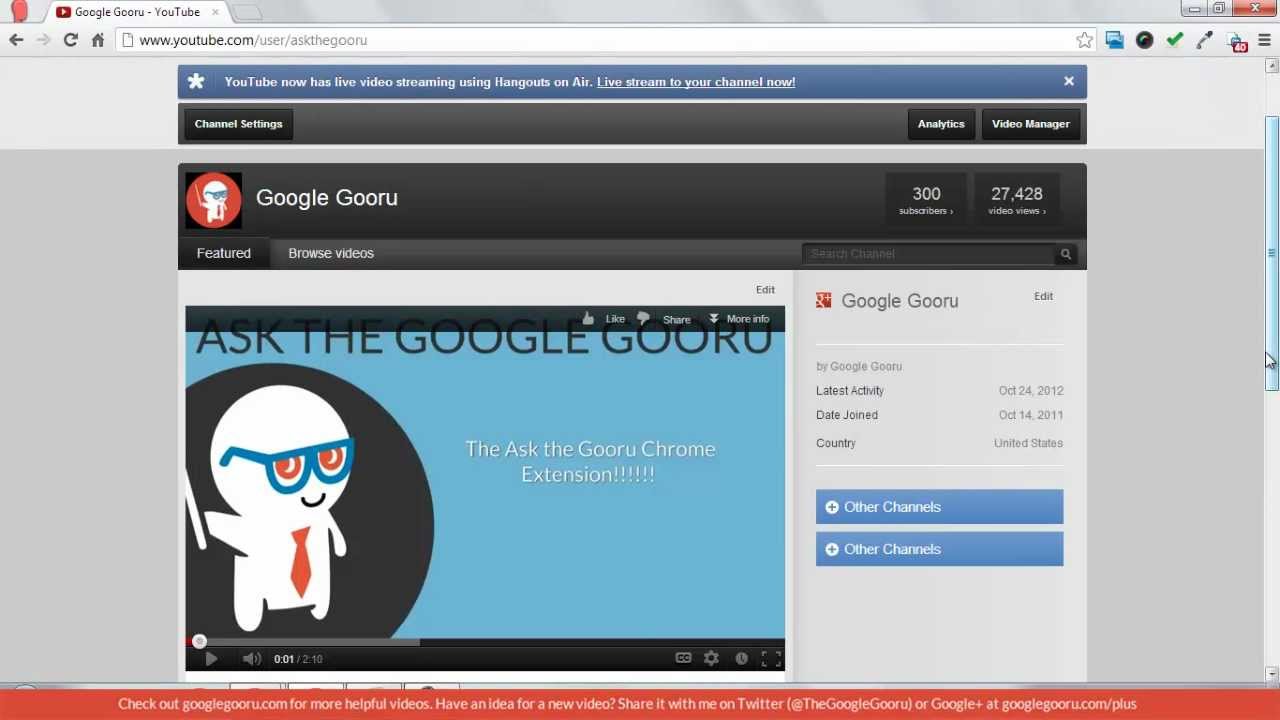Click the page vertical scrollbar thumb
Screen dimensions: 1280x720
click(1272, 255)
